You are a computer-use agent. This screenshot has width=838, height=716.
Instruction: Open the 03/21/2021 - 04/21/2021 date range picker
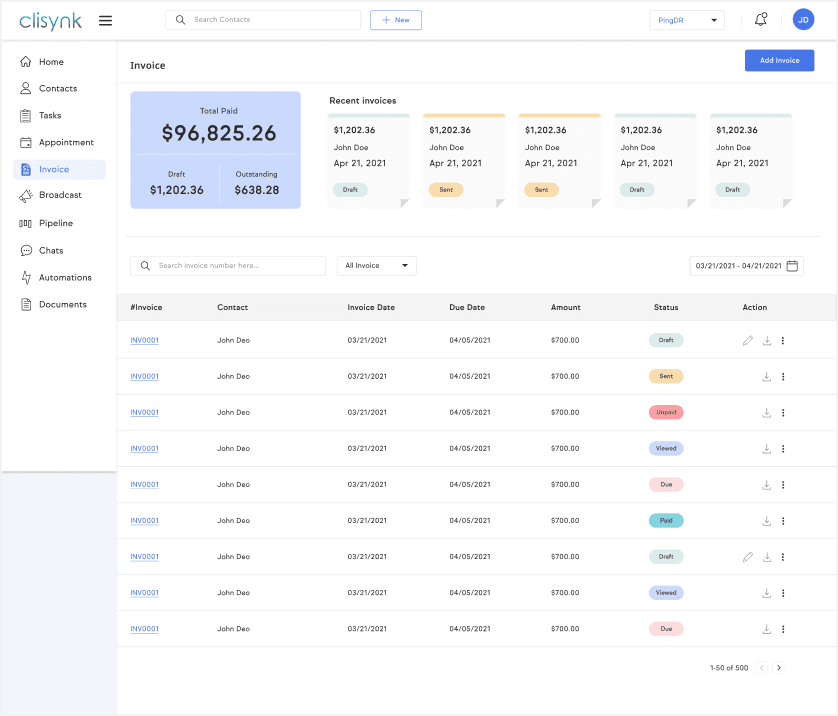[746, 266]
